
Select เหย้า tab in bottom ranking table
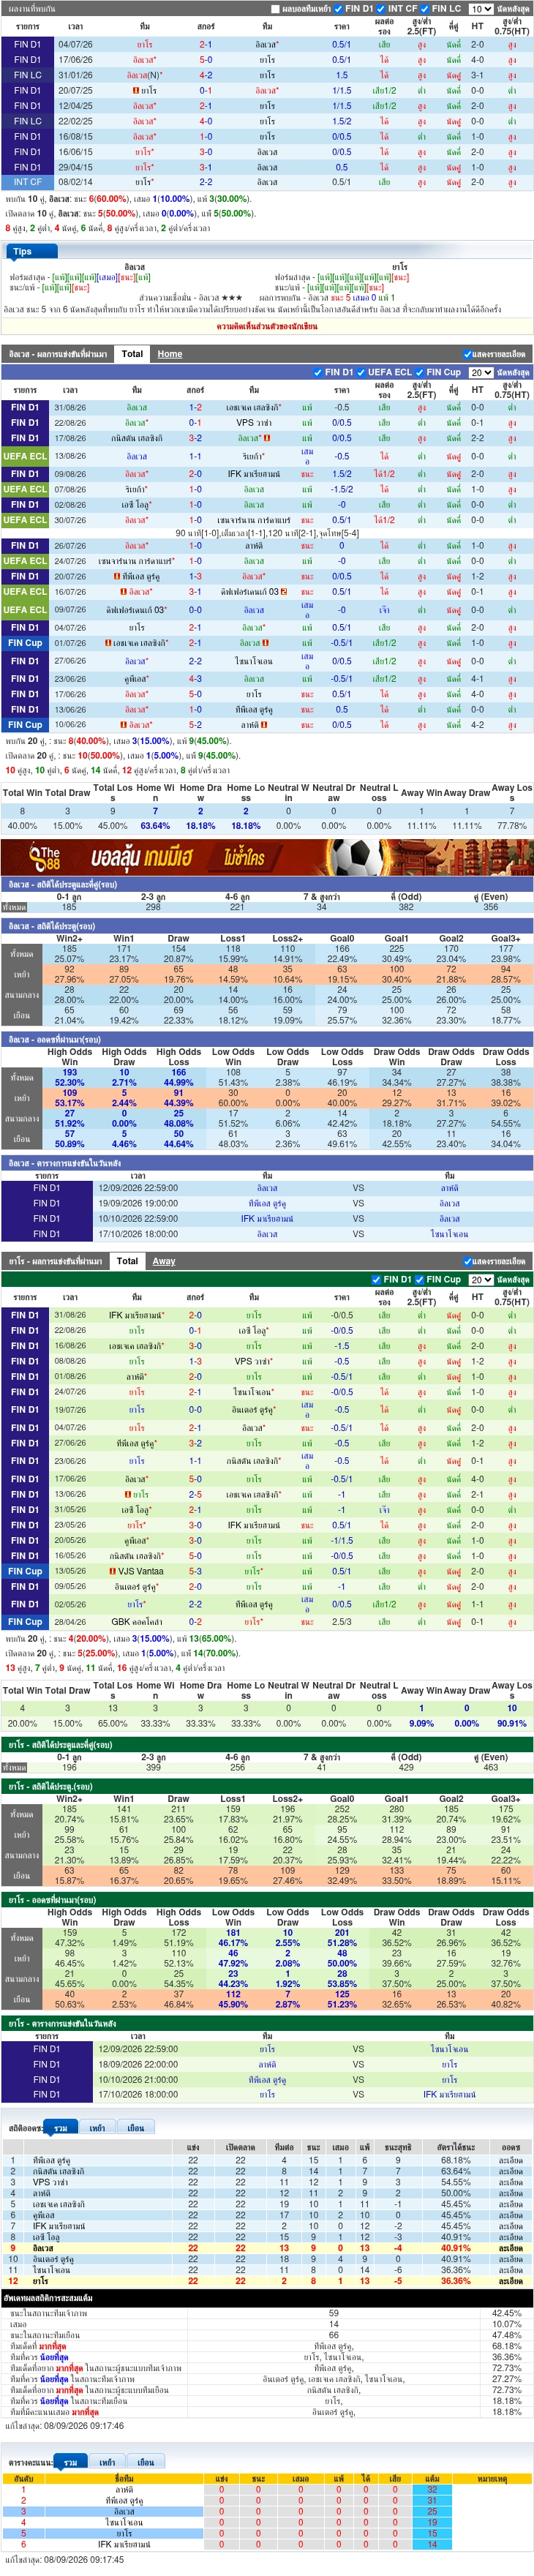pyautogui.click(x=107, y=2462)
